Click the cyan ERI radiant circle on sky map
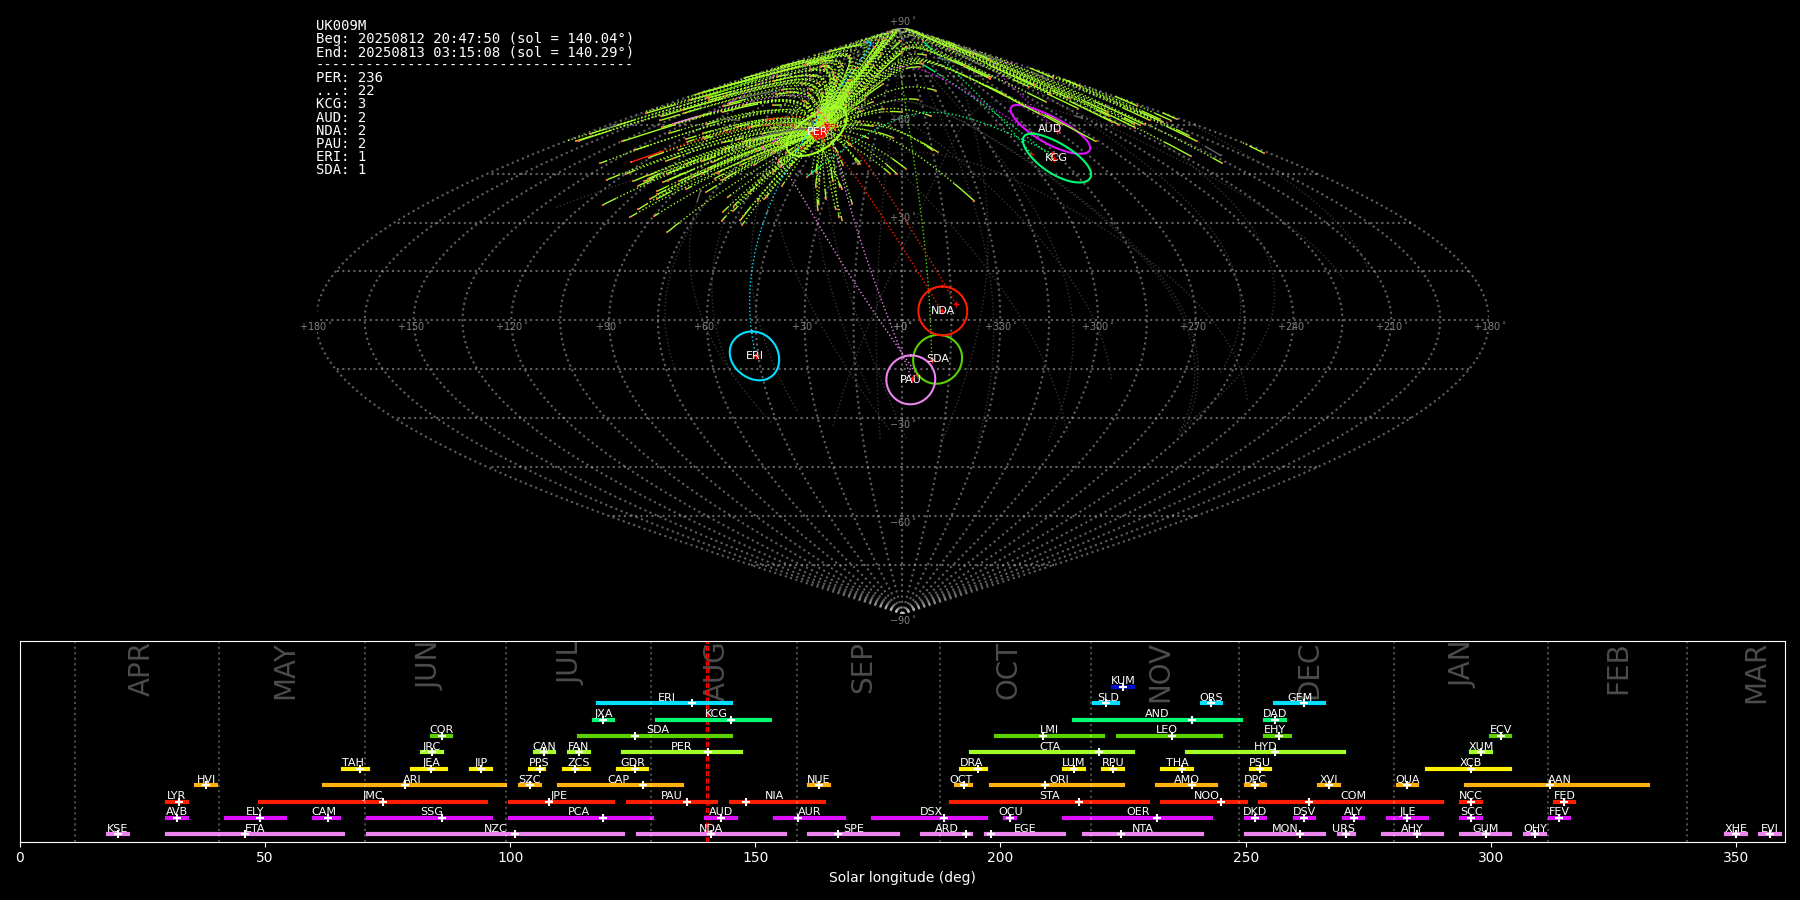The image size is (1800, 900). tap(754, 356)
